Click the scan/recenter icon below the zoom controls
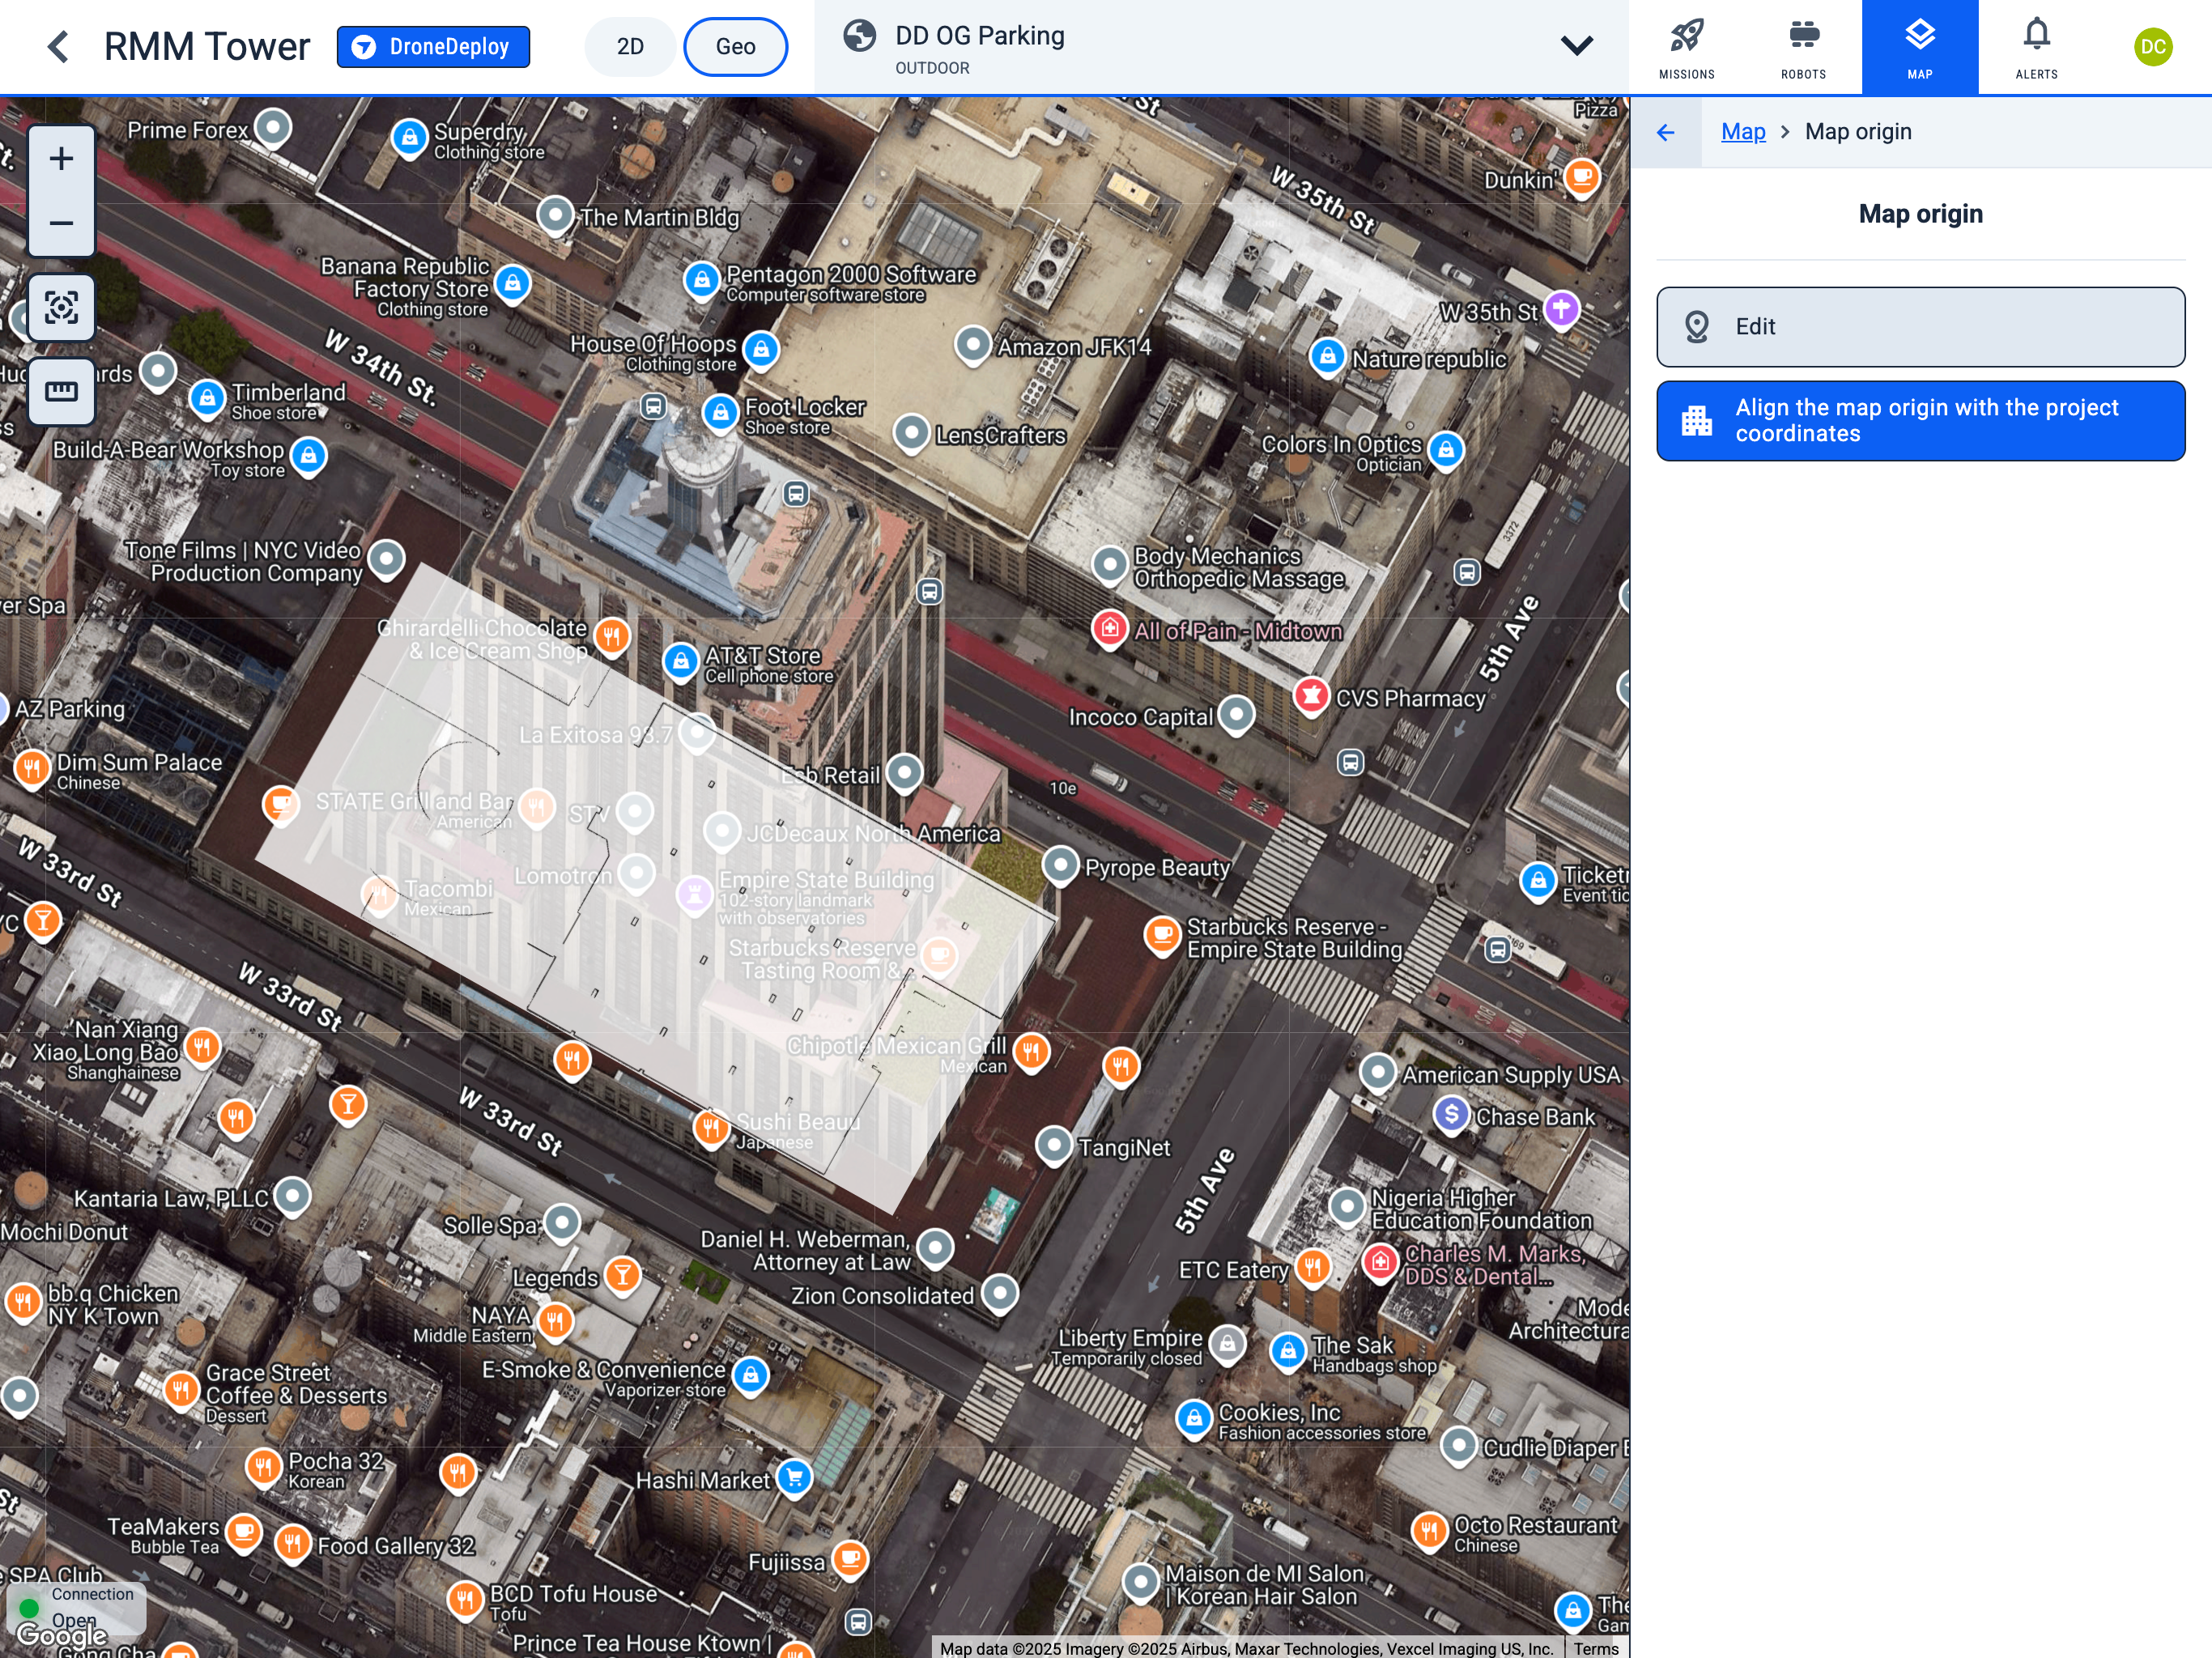 (62, 308)
